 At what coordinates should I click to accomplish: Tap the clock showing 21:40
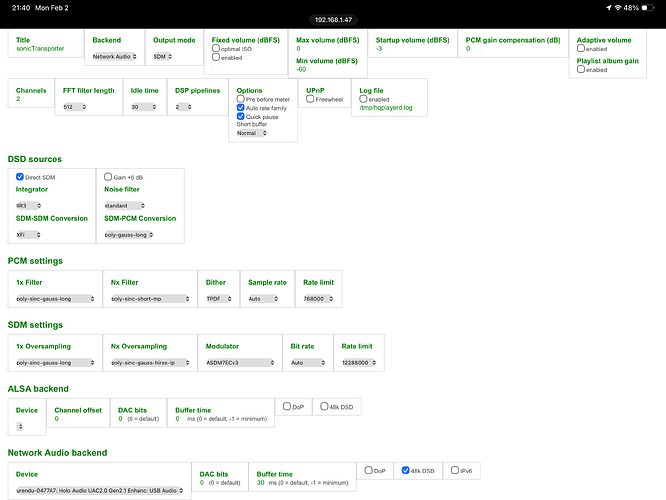17,7
